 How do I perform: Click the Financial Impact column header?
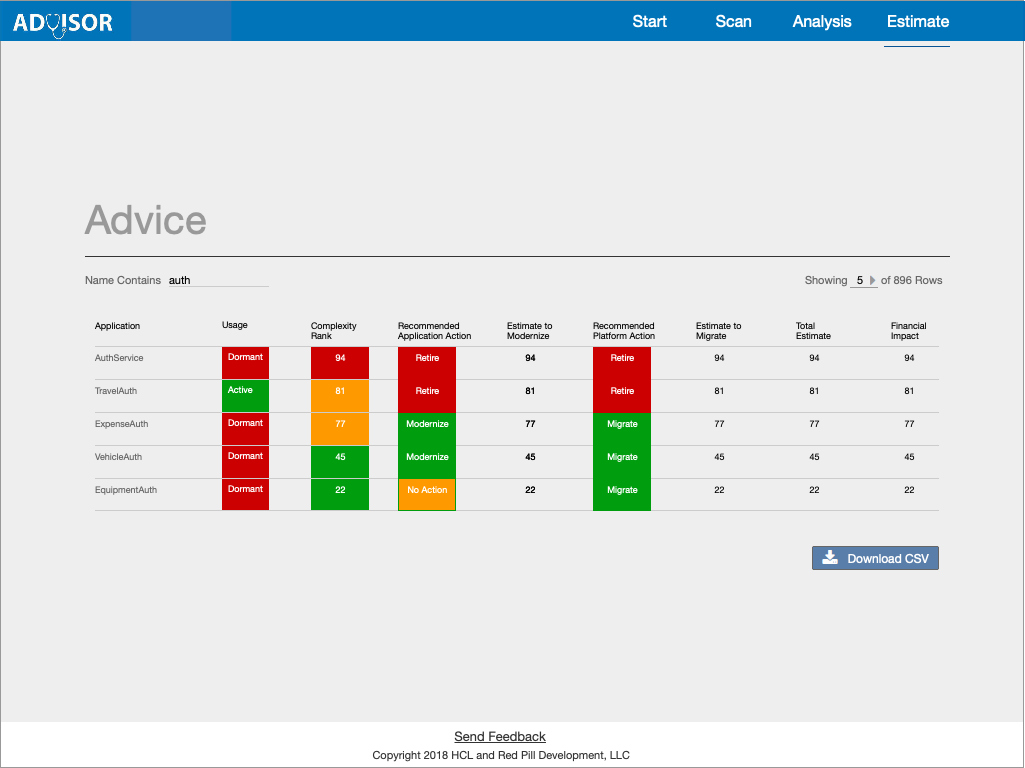pos(908,331)
